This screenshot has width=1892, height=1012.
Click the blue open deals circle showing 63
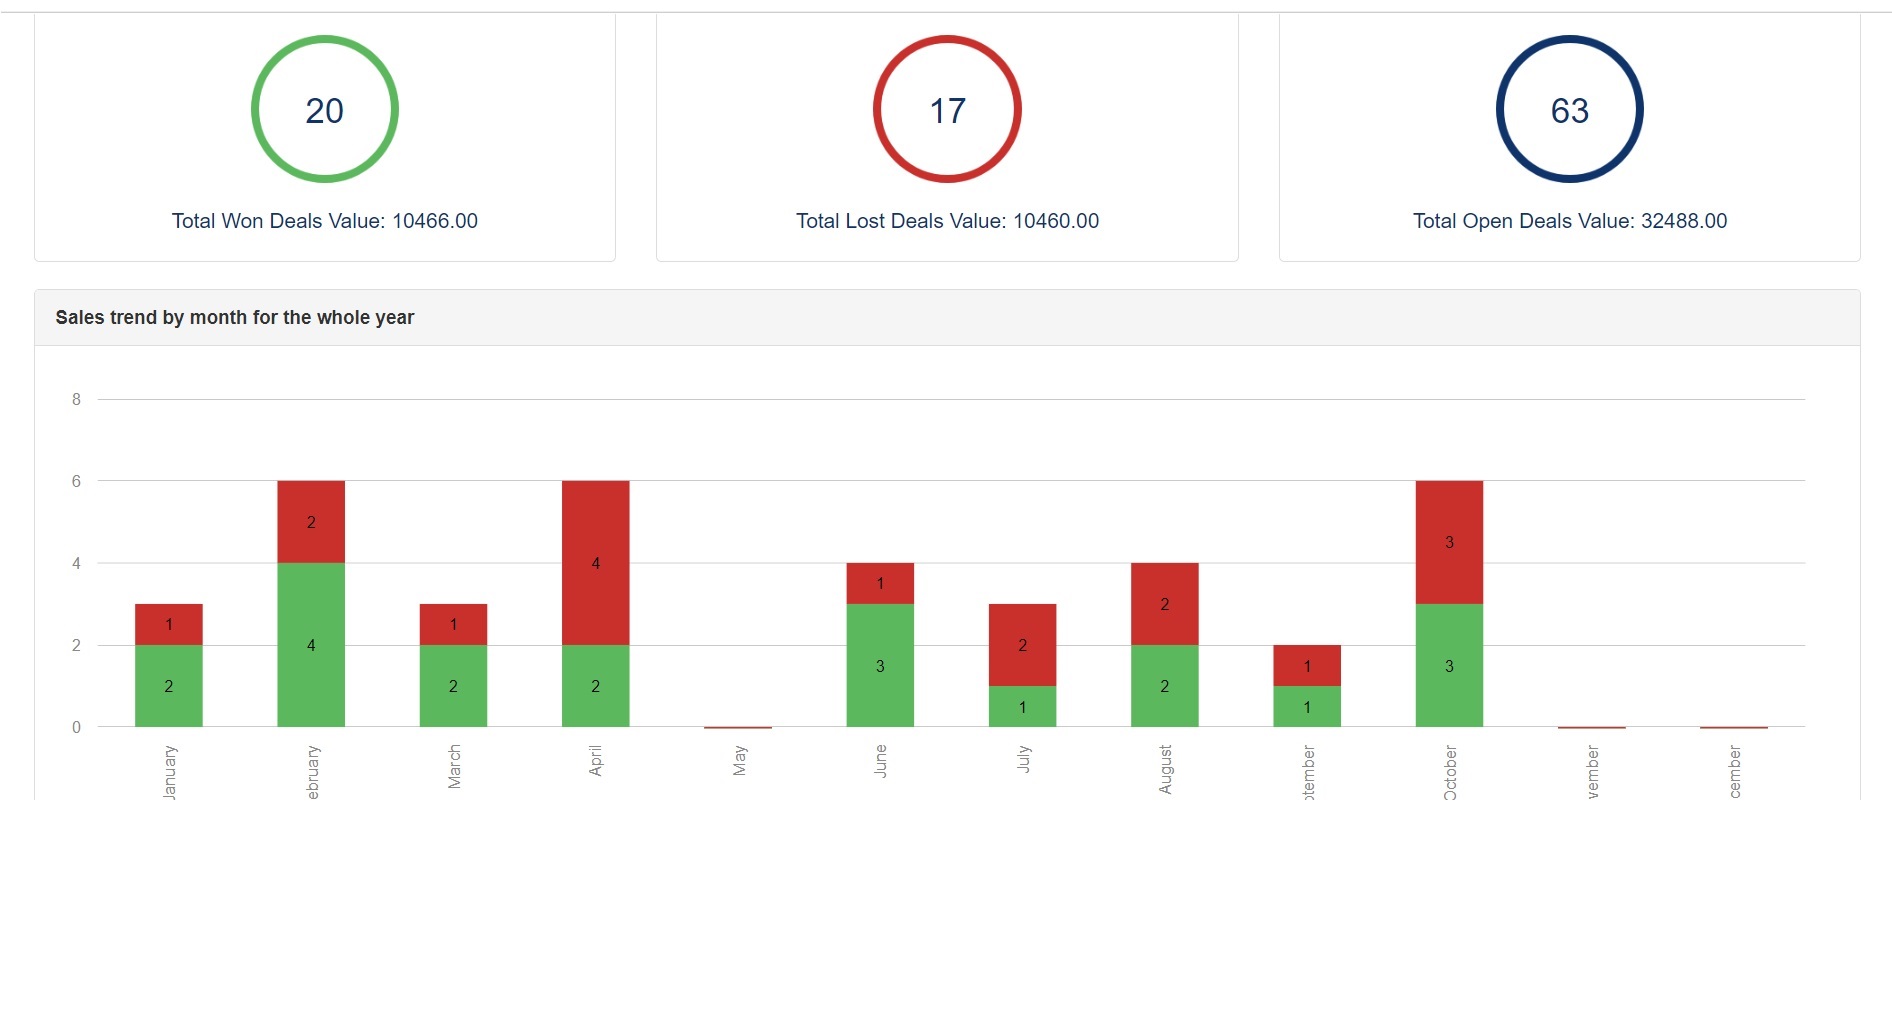1569,109
